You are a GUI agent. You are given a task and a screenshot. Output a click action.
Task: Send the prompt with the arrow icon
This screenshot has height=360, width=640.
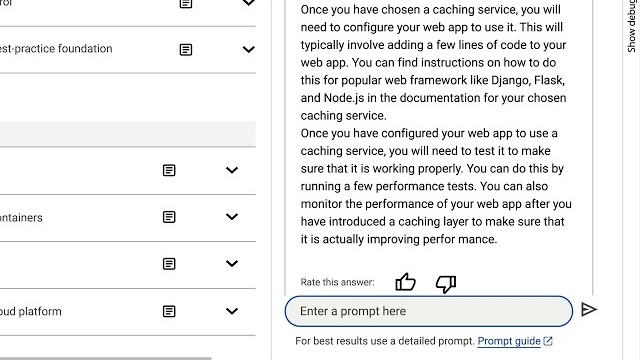(x=589, y=310)
